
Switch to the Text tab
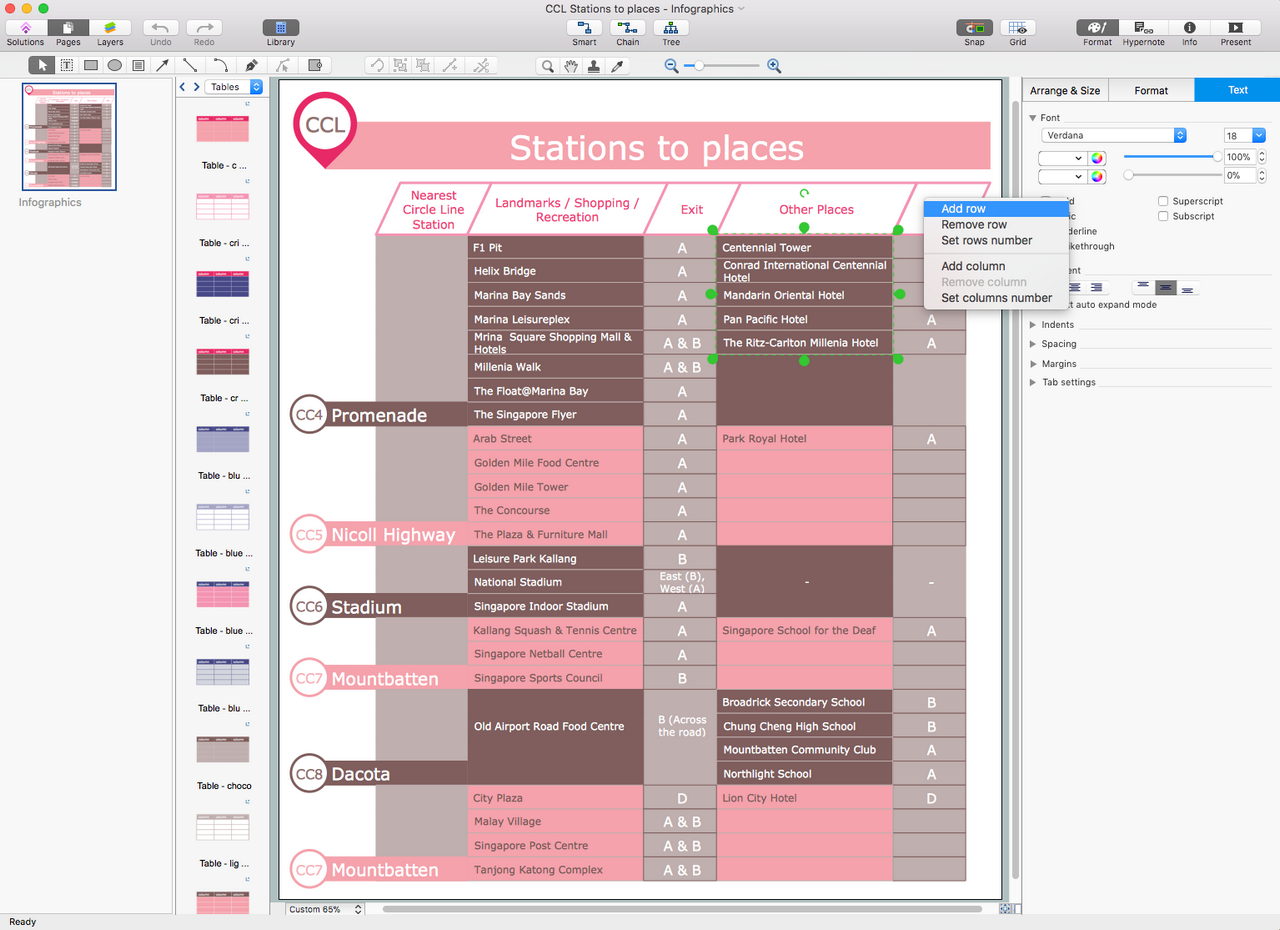pos(1238,90)
